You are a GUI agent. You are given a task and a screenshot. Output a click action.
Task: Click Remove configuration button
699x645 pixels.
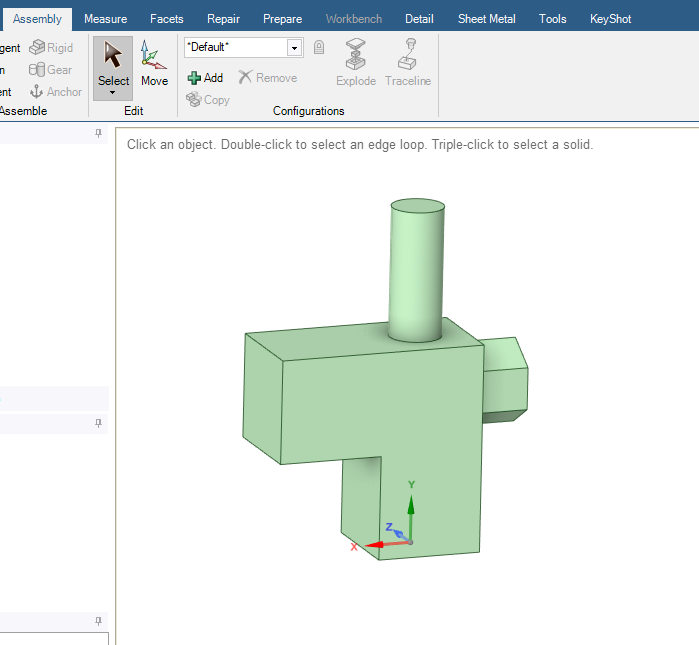tap(267, 78)
